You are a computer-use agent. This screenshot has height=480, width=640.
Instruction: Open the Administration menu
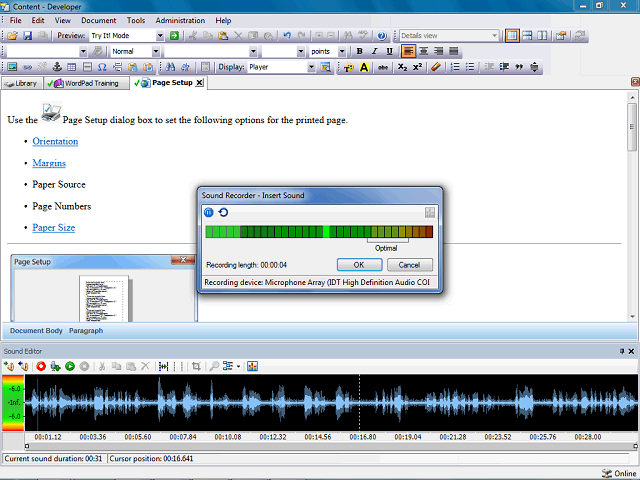pos(180,20)
